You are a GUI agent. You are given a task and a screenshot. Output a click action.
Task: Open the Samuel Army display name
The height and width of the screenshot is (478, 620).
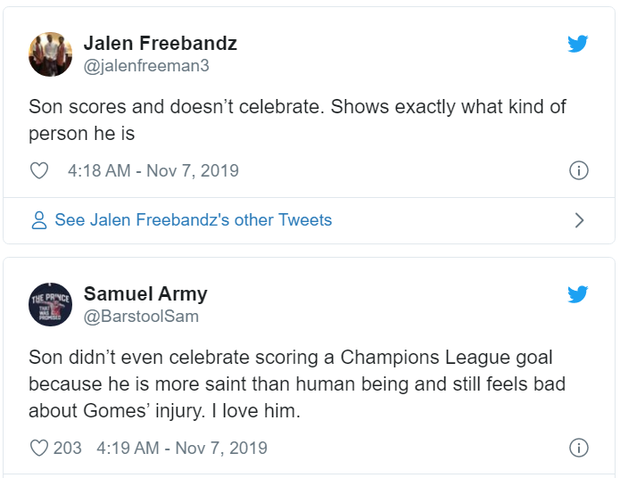[145, 294]
